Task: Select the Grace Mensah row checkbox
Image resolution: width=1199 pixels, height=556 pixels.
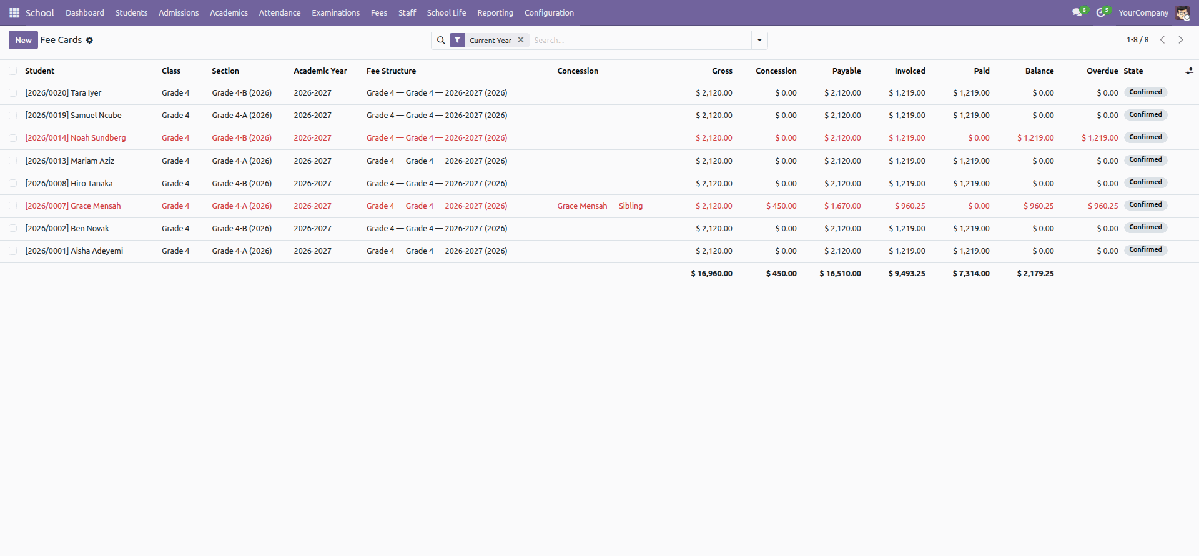Action: 12,206
